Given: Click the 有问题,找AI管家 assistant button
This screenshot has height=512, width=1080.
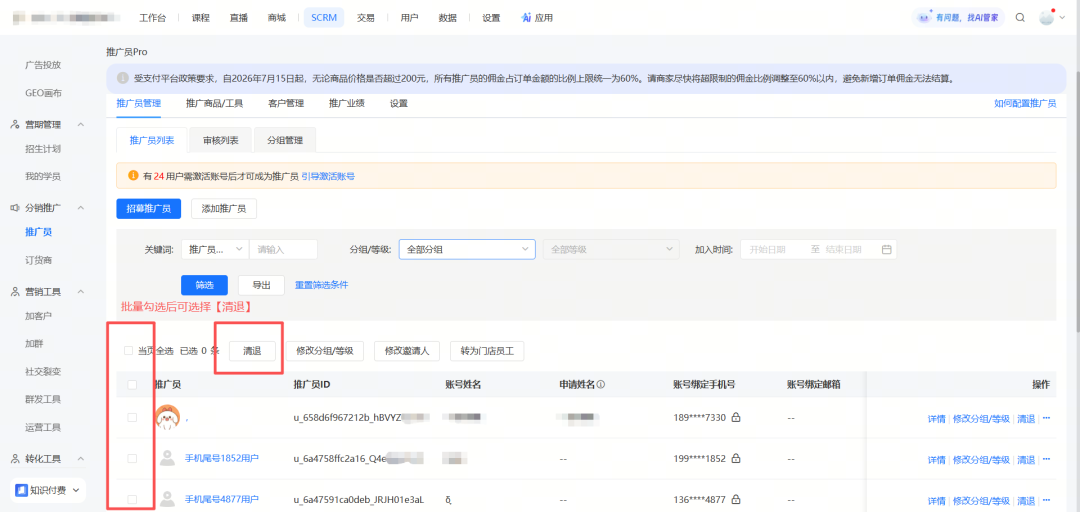Looking at the screenshot, I should 958,18.
